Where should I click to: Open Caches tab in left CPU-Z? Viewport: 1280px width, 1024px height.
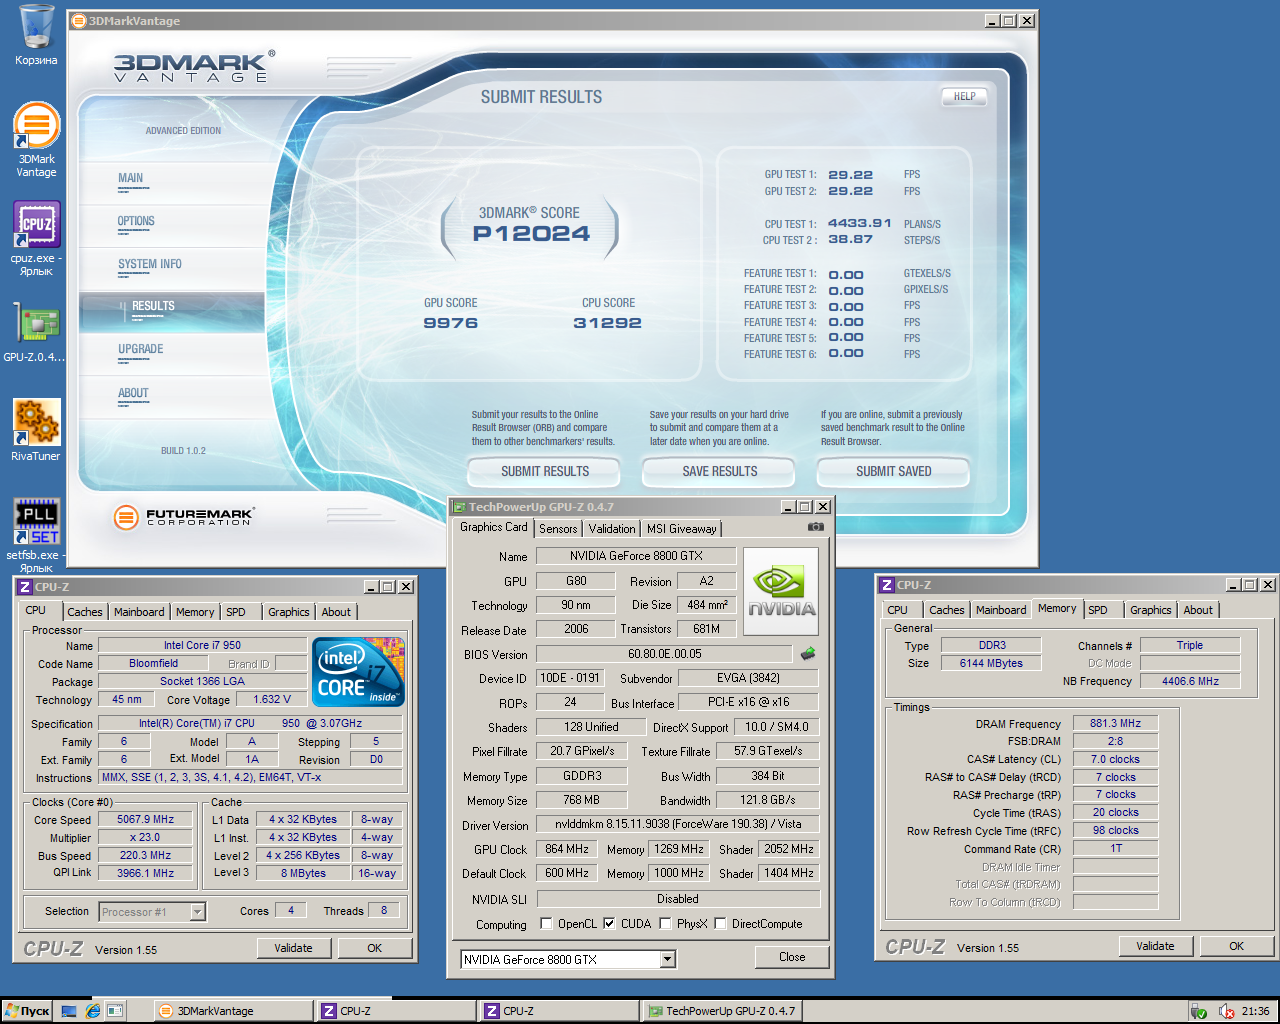coord(85,612)
